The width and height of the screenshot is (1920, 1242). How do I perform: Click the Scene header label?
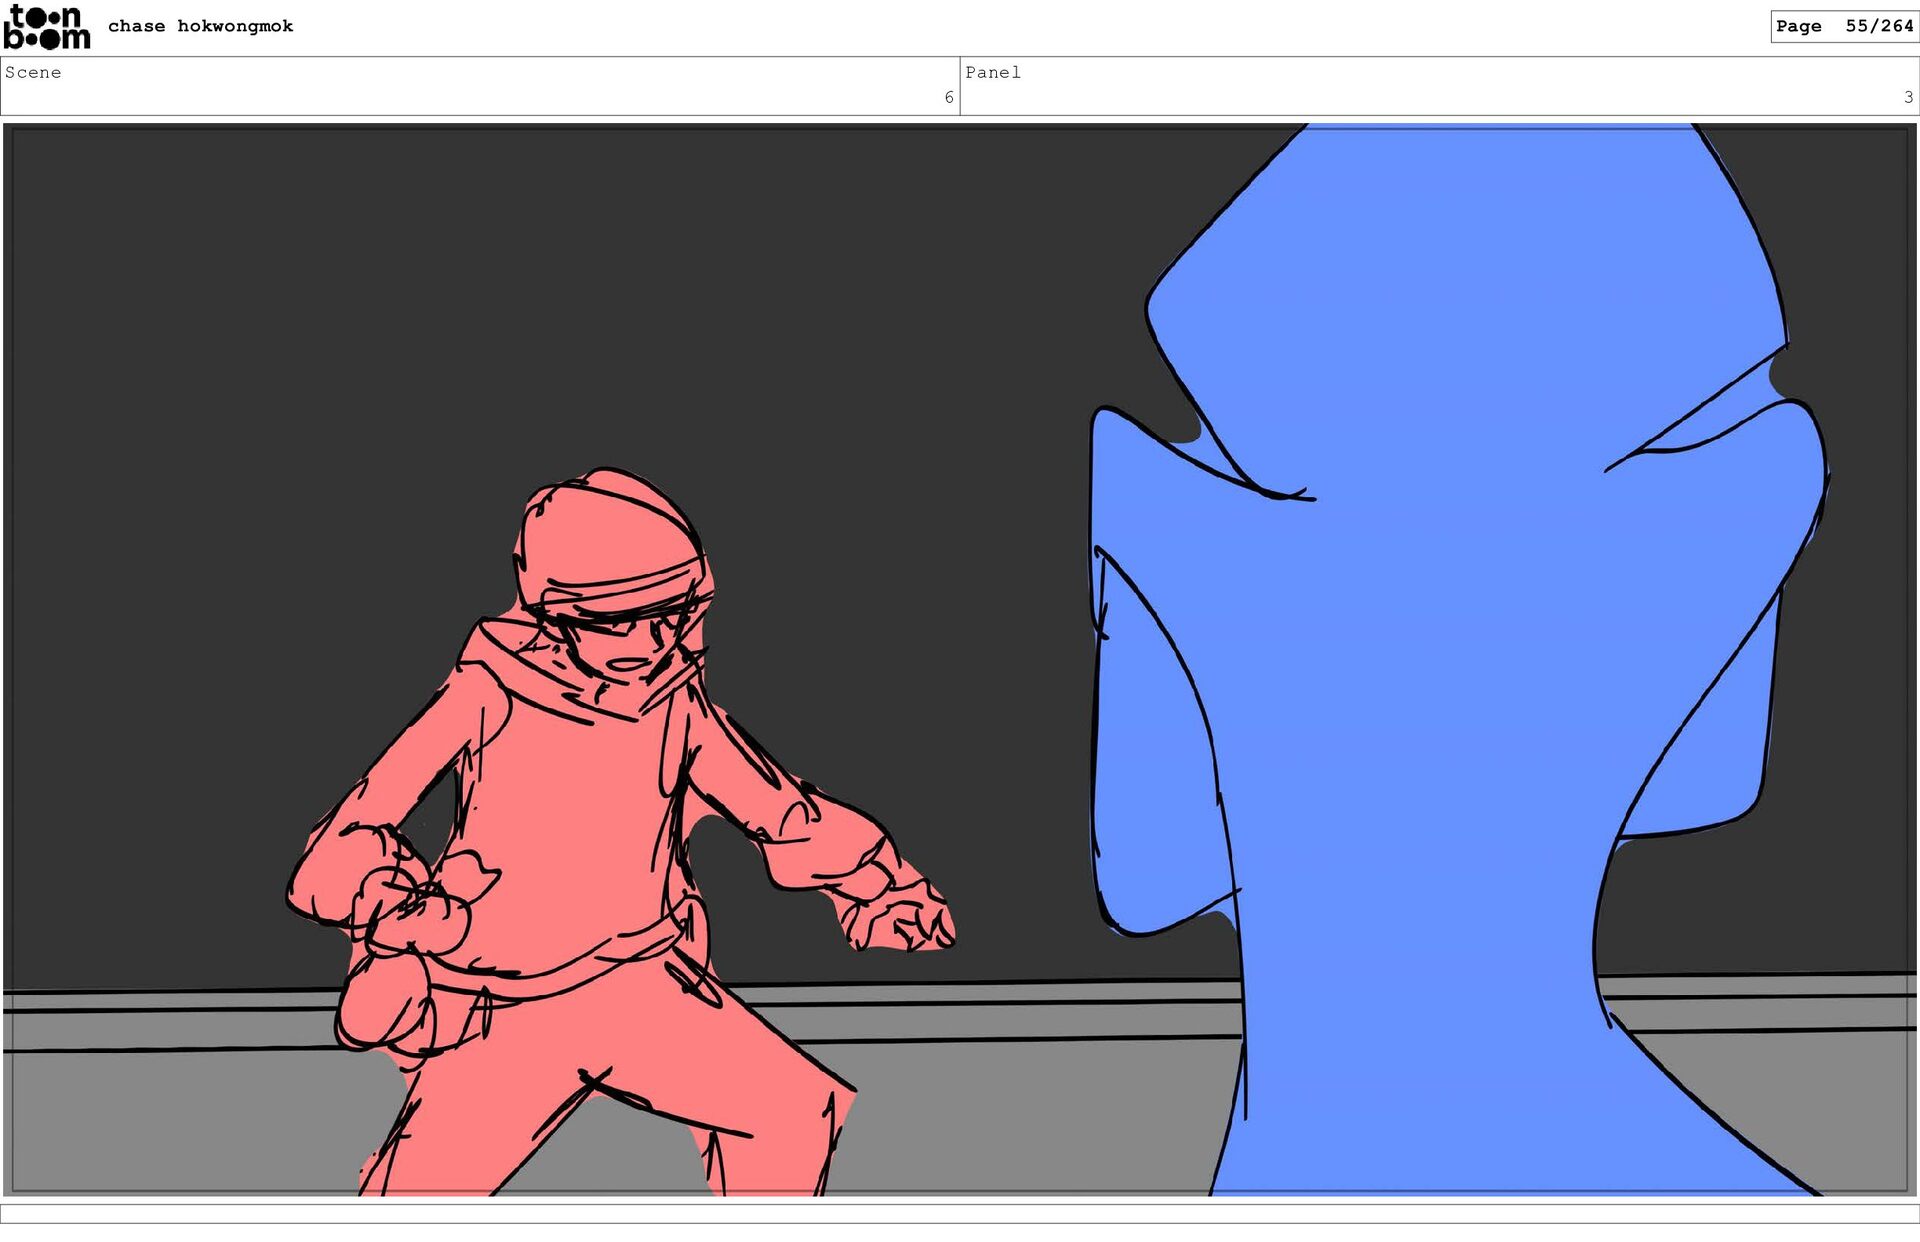[x=33, y=72]
